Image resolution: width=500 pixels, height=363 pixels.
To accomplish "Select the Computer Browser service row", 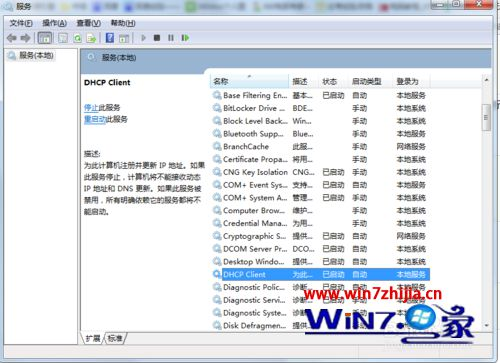I will 321,210.
